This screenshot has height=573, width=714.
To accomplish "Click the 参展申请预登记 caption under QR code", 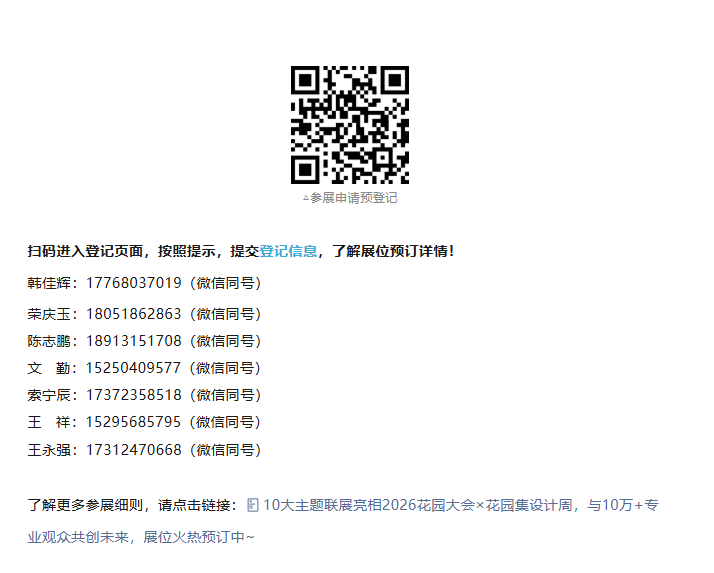I will (x=351, y=198).
